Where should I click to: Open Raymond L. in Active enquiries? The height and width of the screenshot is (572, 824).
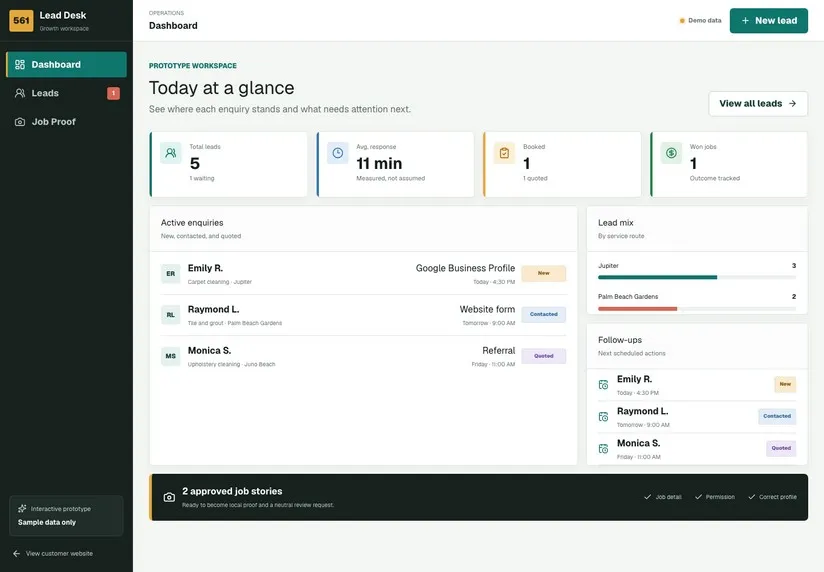coord(363,315)
